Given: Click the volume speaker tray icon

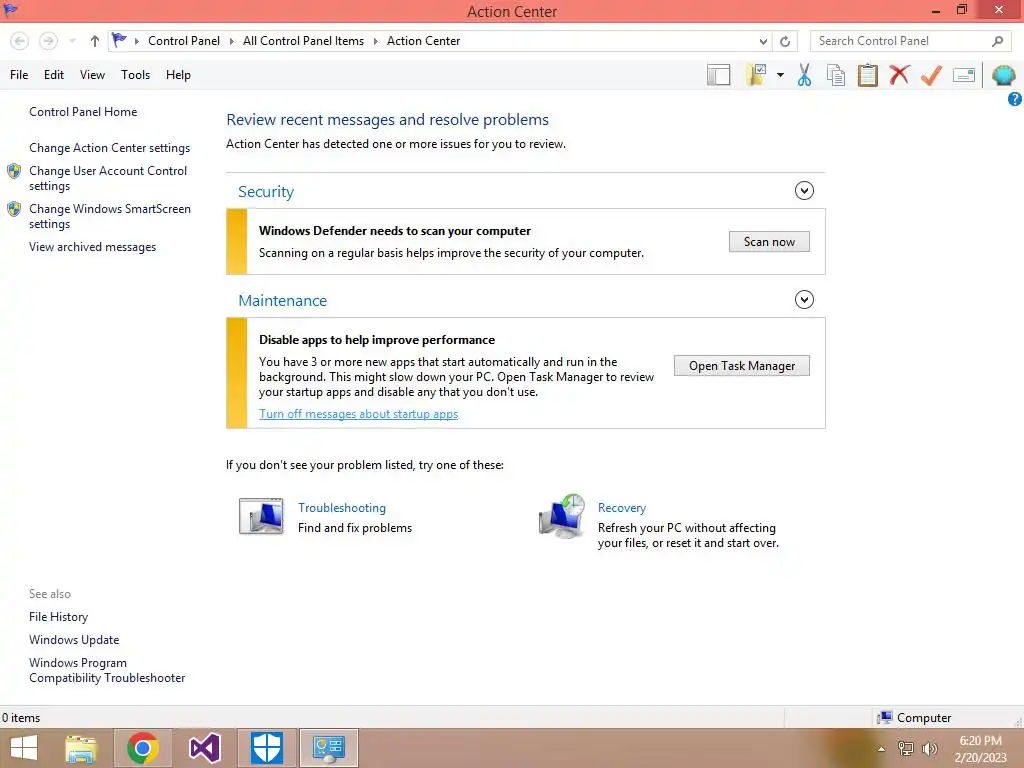Looking at the screenshot, I should point(929,749).
